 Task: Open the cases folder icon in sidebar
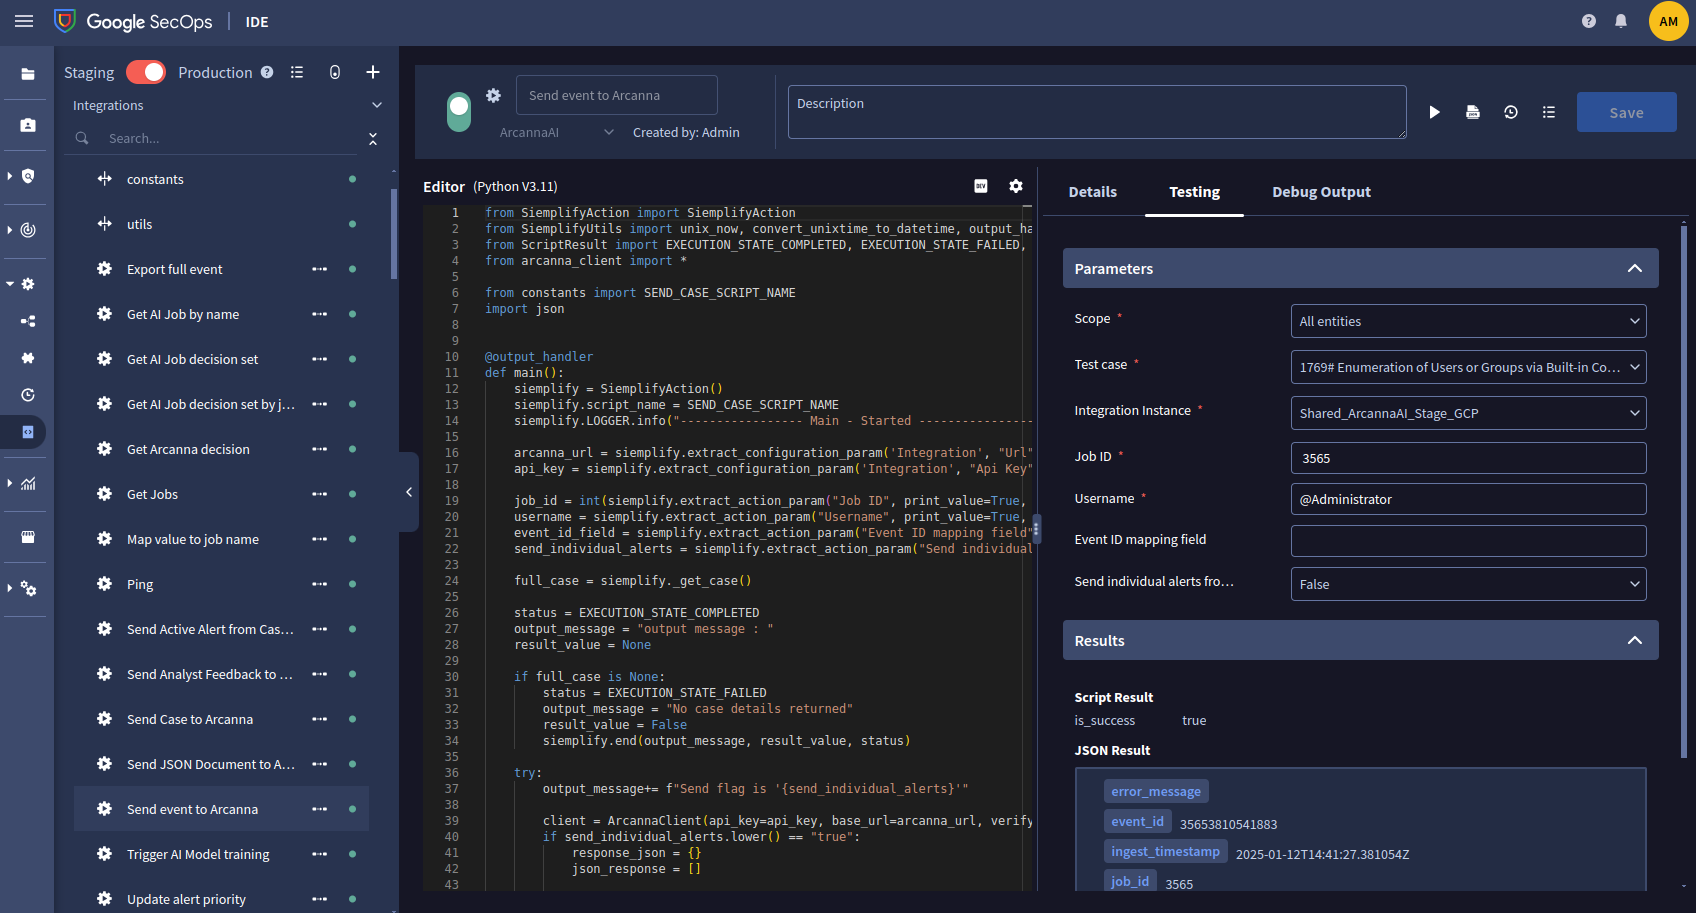tap(28, 74)
